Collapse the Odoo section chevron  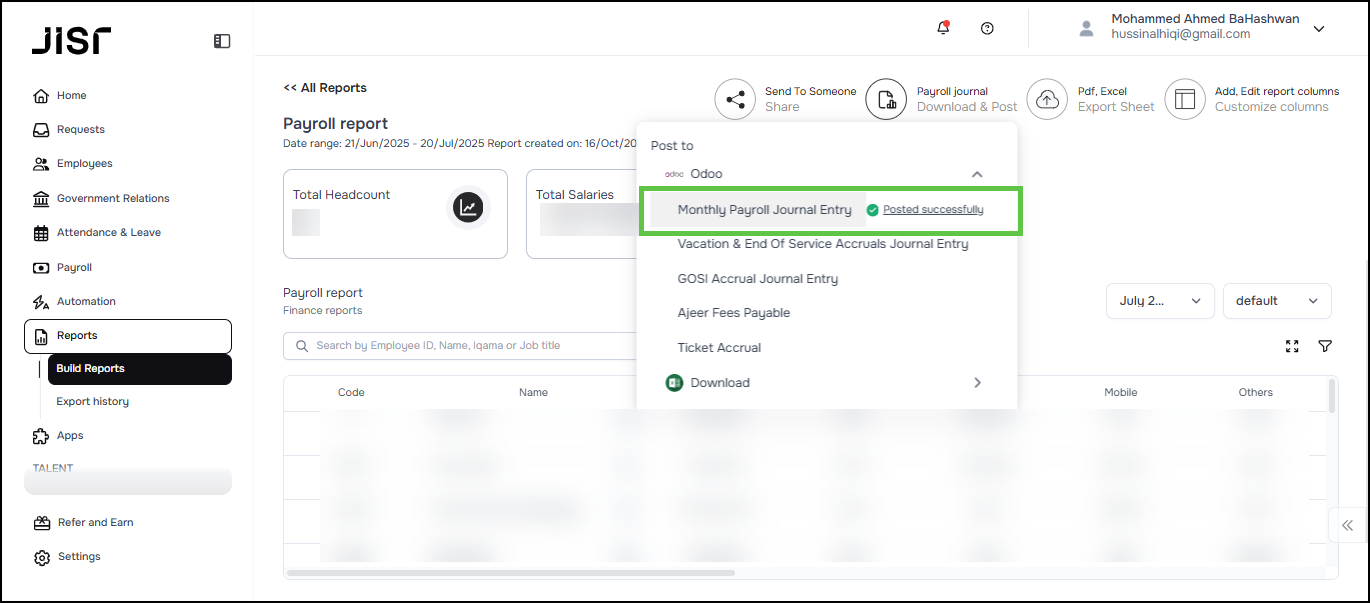(x=977, y=174)
